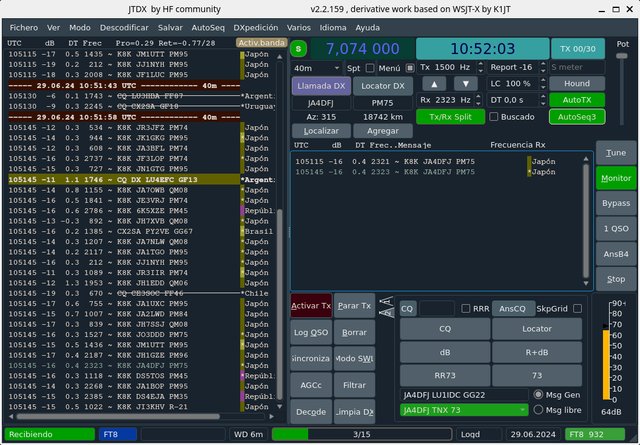Click the up arrow frequency button
Viewport: 640px width, 445px height.
click(x=434, y=84)
